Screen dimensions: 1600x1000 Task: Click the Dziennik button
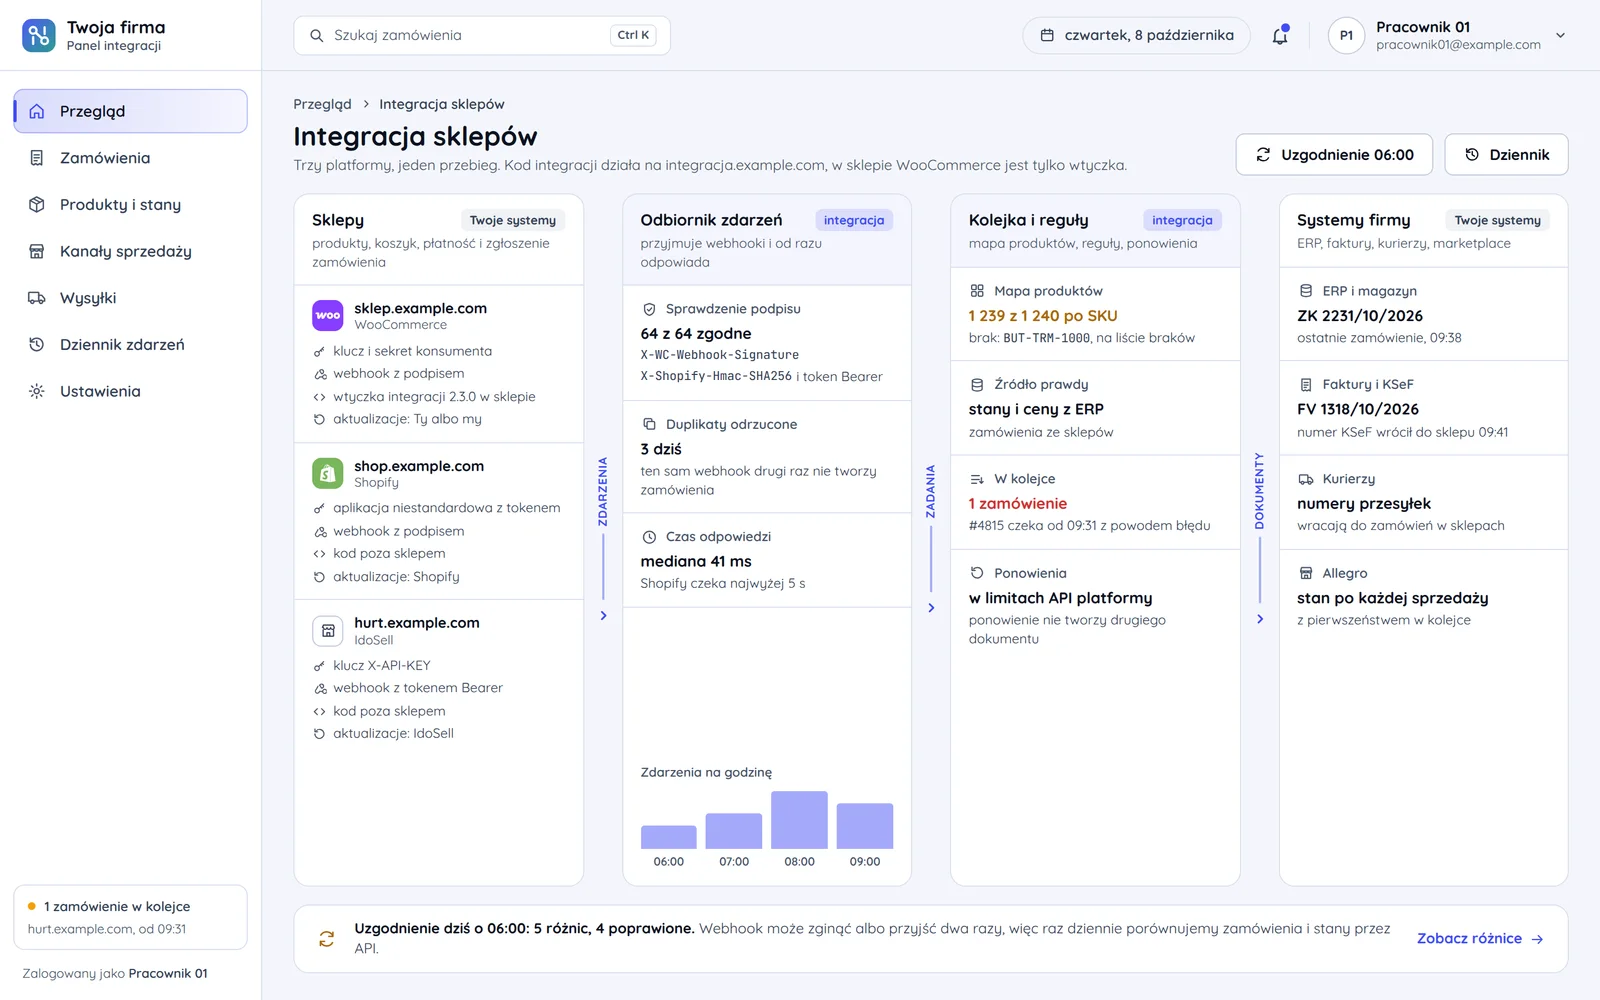pos(1506,155)
